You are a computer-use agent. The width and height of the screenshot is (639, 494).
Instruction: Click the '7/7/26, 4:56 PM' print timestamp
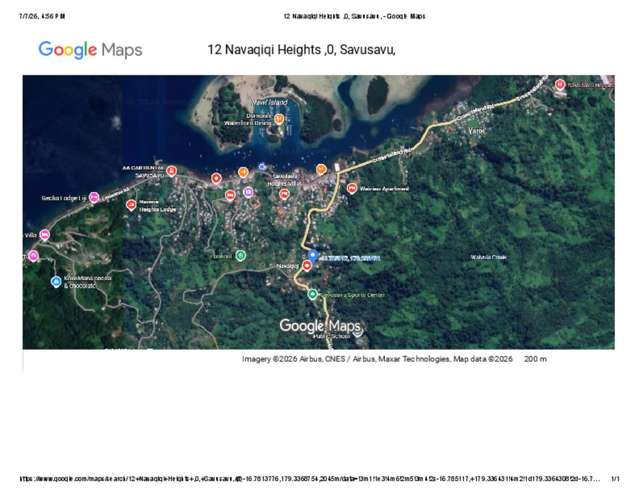(42, 16)
